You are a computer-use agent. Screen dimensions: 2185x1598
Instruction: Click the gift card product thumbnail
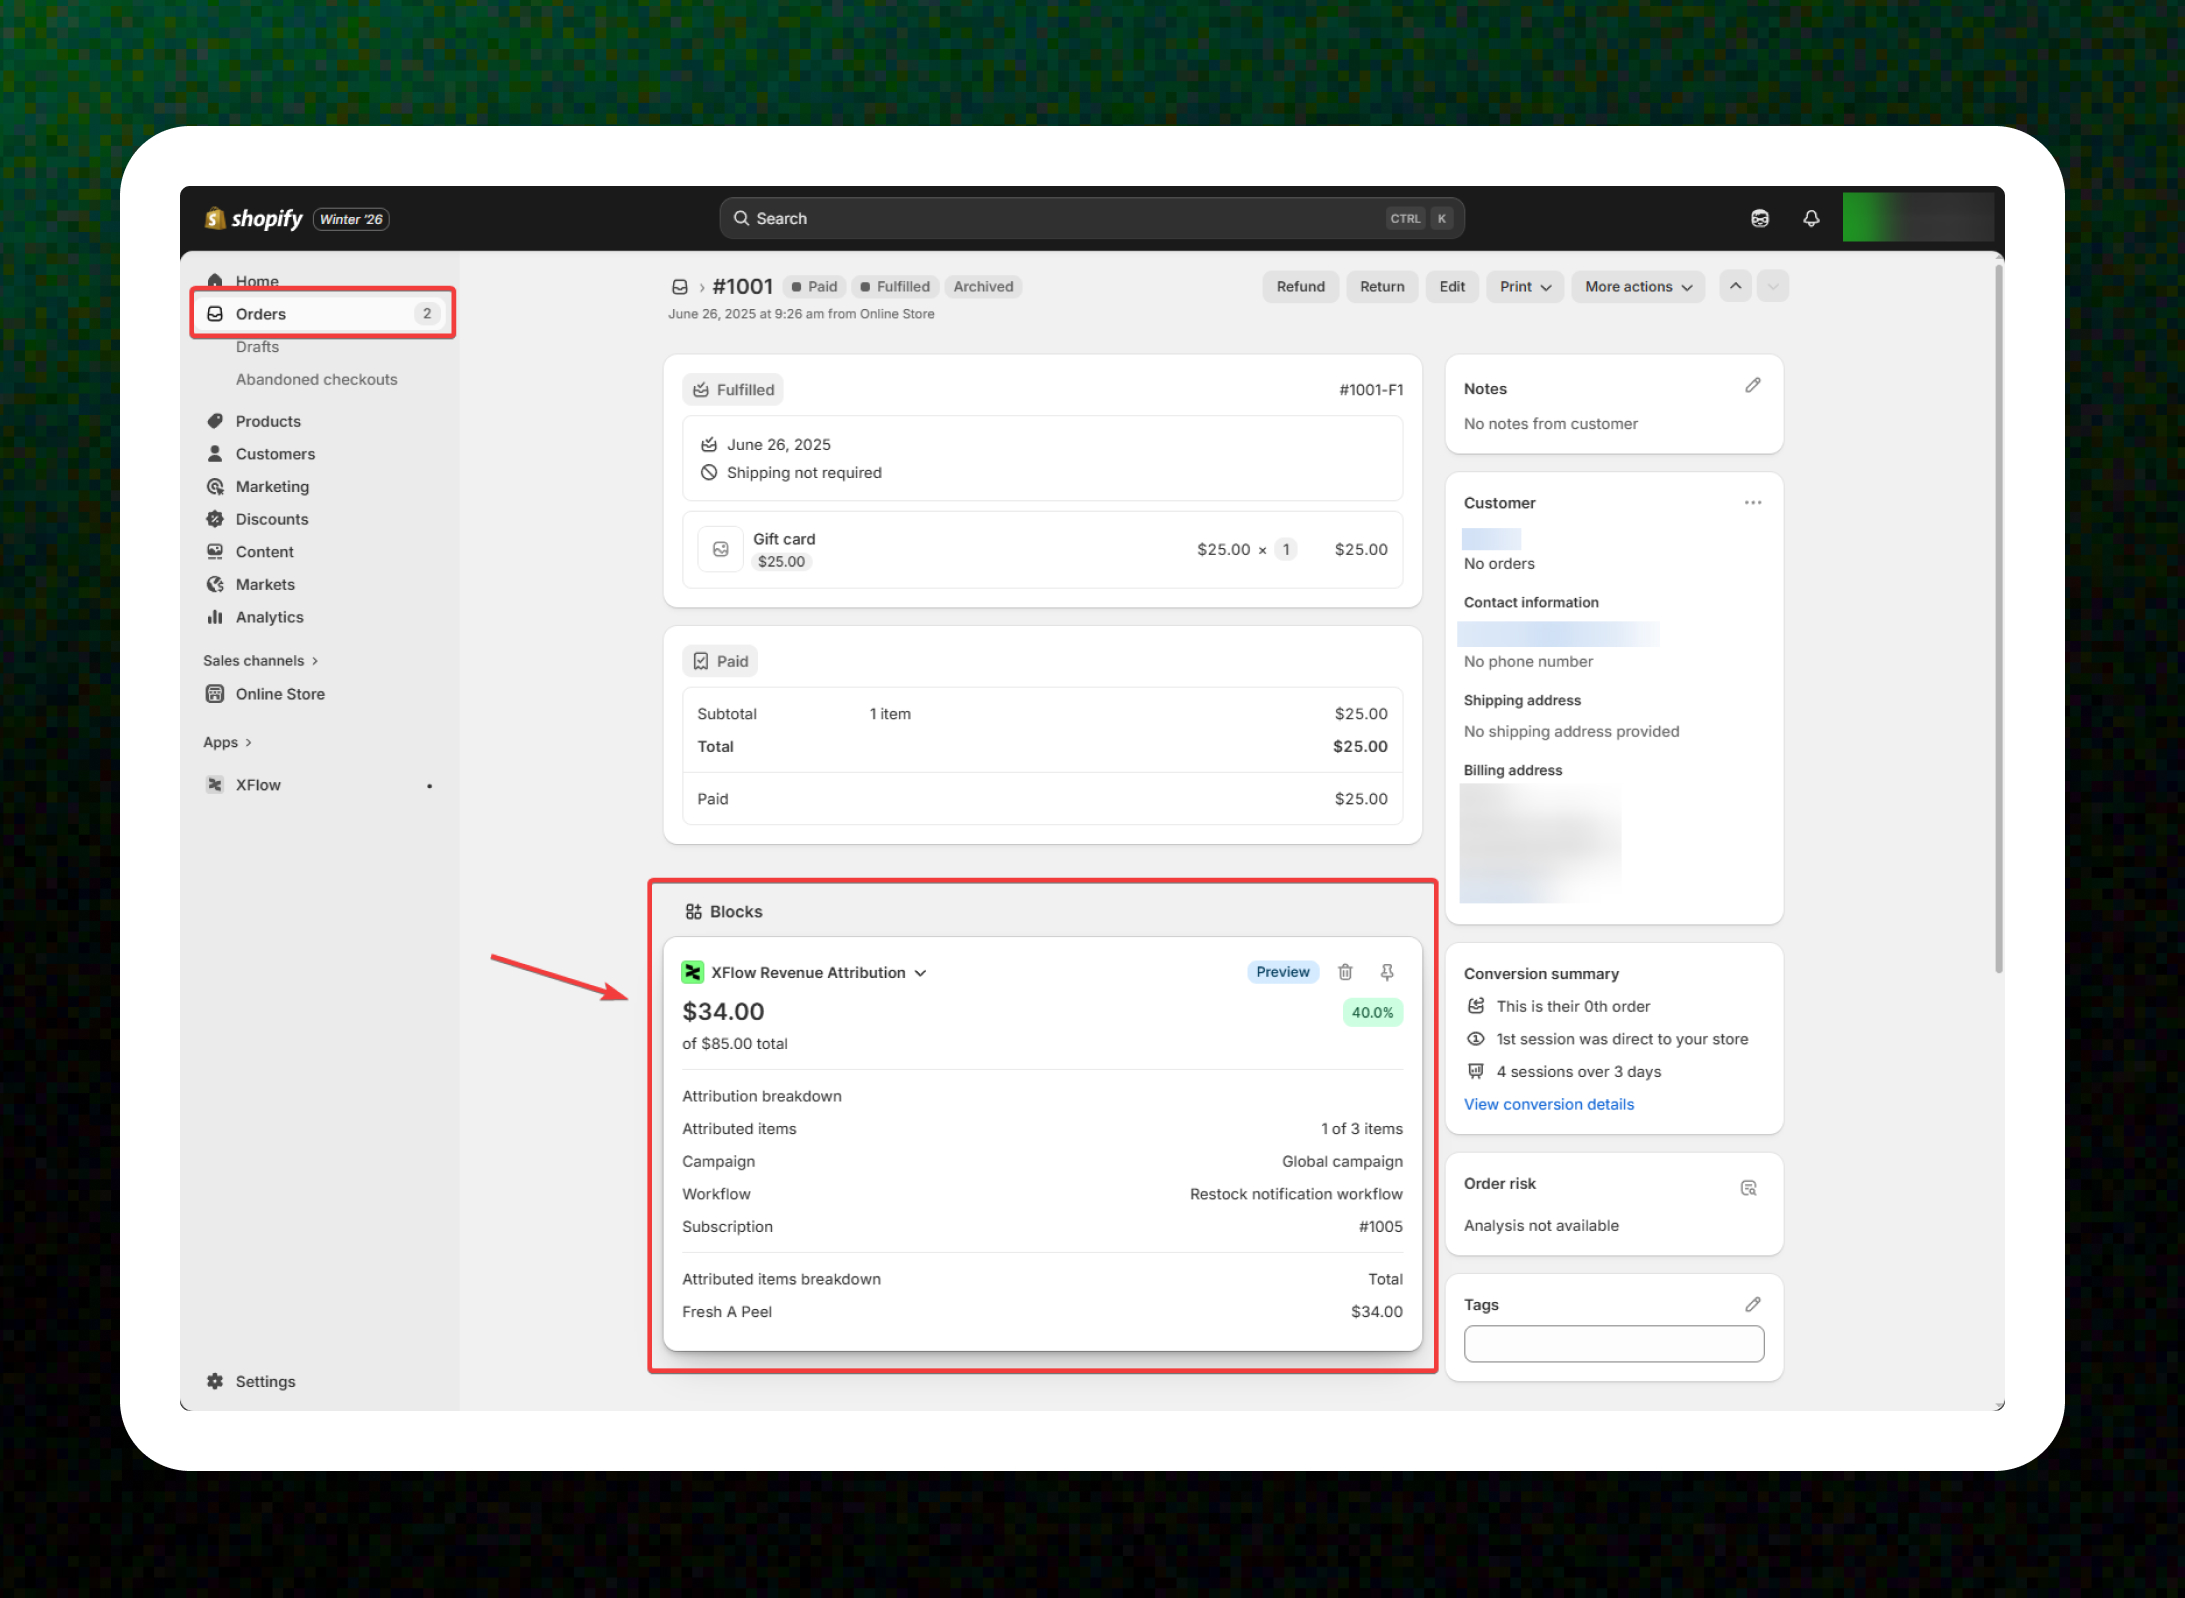pyautogui.click(x=720, y=549)
